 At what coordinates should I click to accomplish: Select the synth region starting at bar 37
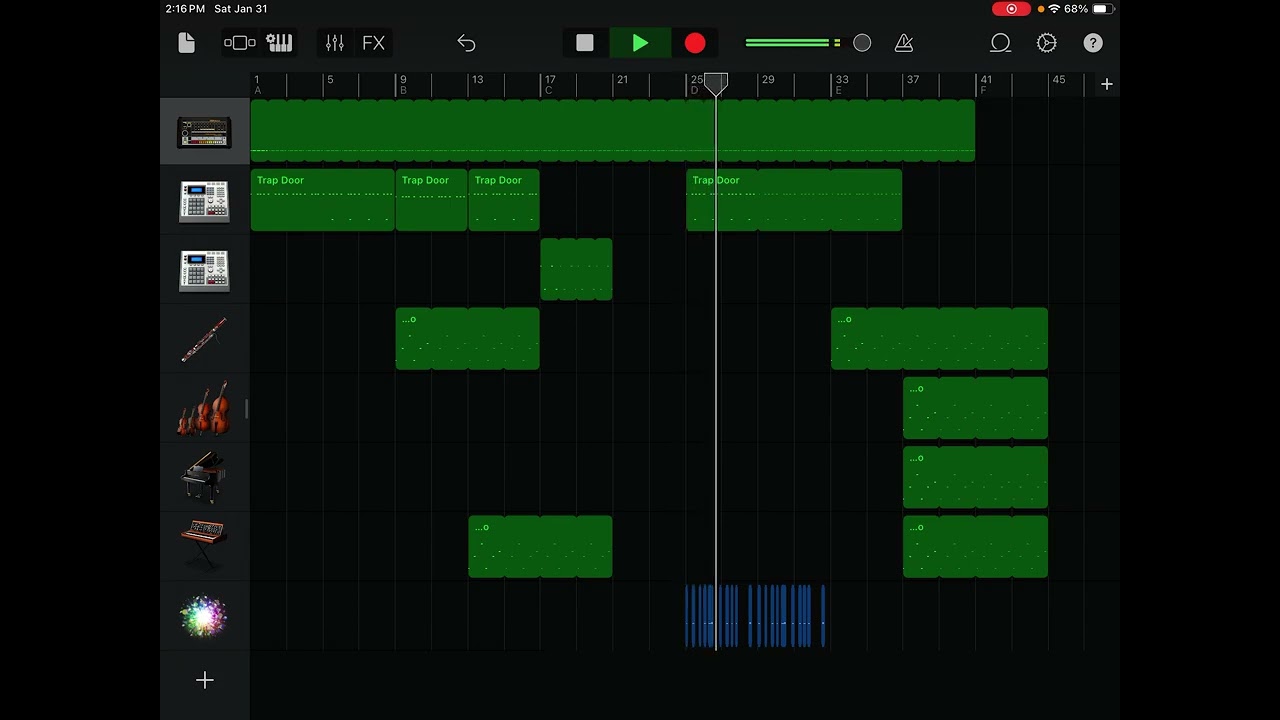(975, 546)
